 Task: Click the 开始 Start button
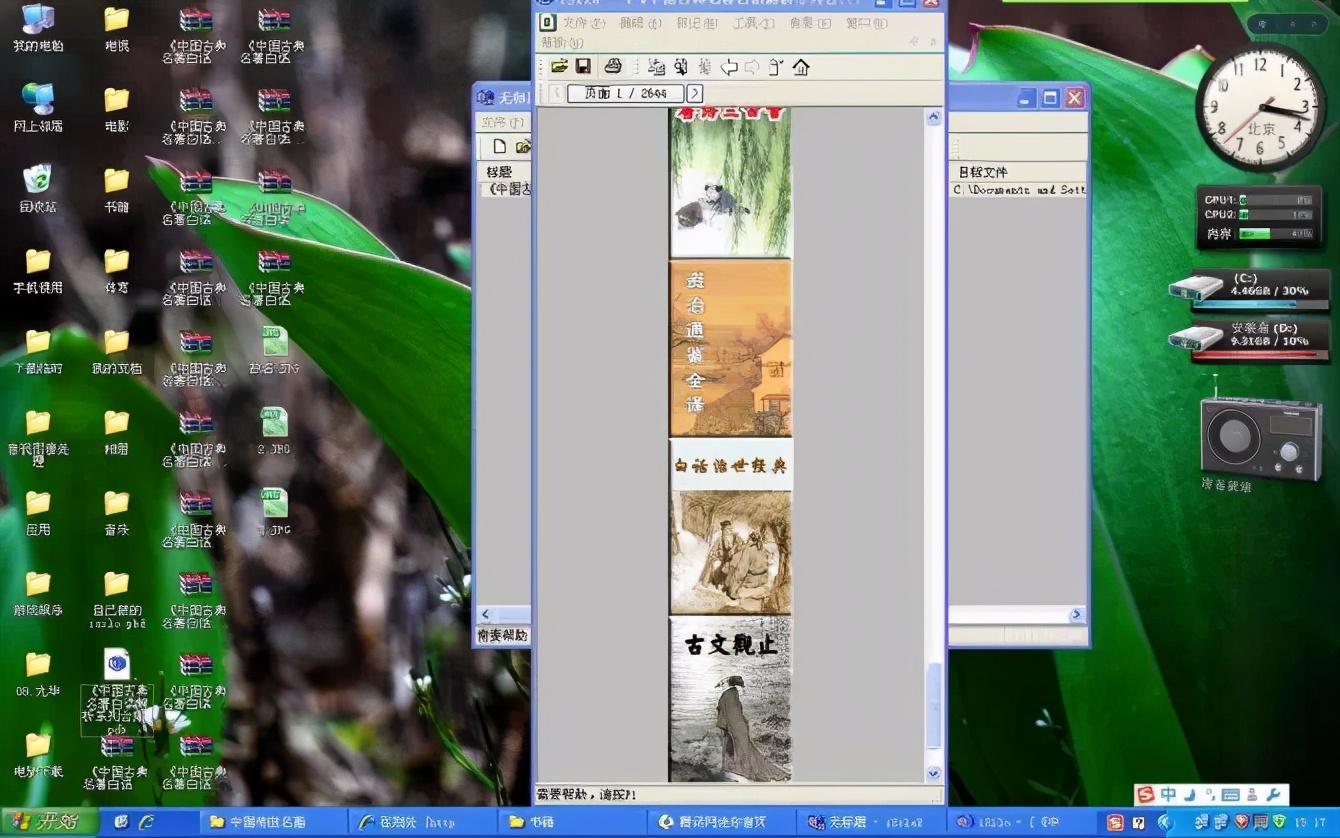(49, 822)
